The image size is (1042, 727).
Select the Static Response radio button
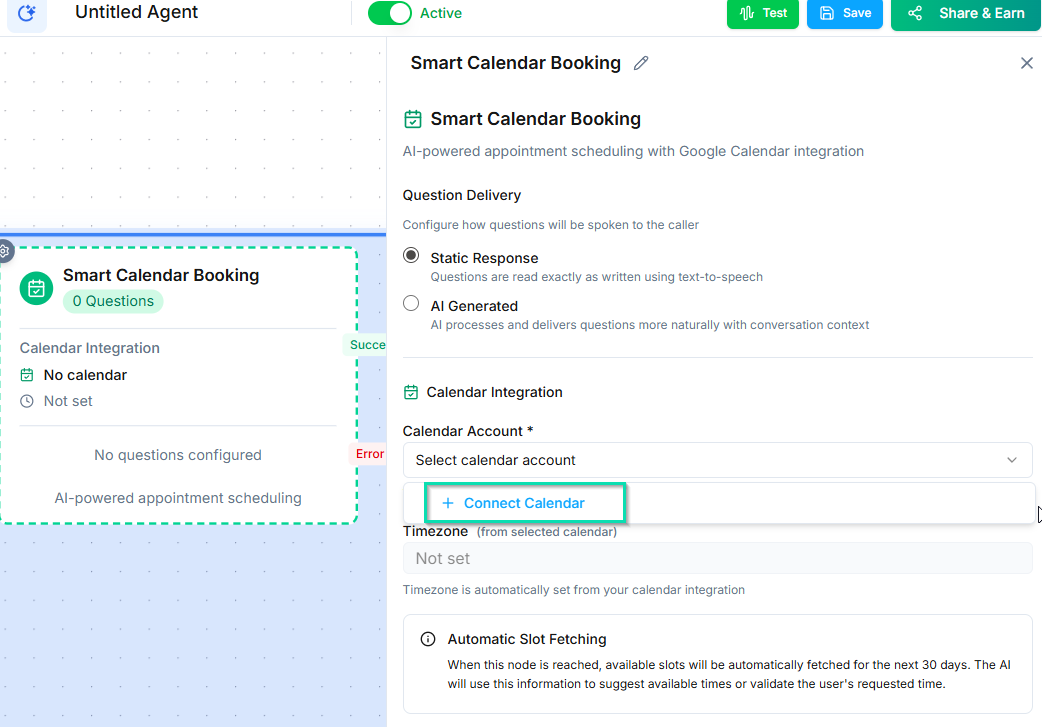(x=410, y=255)
